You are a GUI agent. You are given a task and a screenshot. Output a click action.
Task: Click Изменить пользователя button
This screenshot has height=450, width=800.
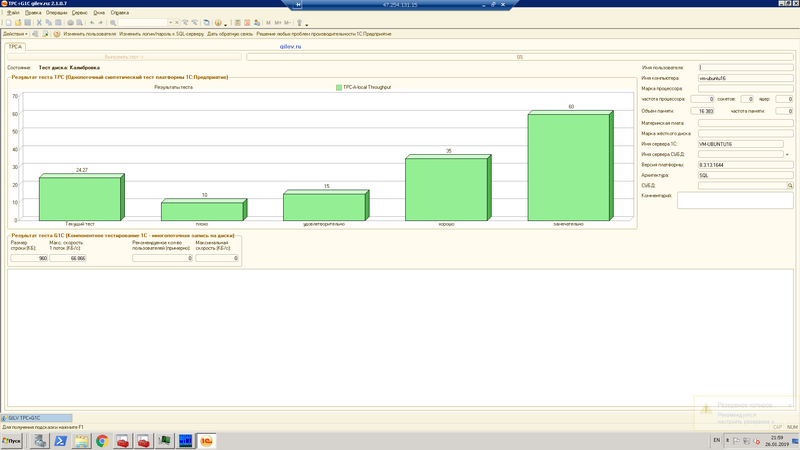pos(90,34)
